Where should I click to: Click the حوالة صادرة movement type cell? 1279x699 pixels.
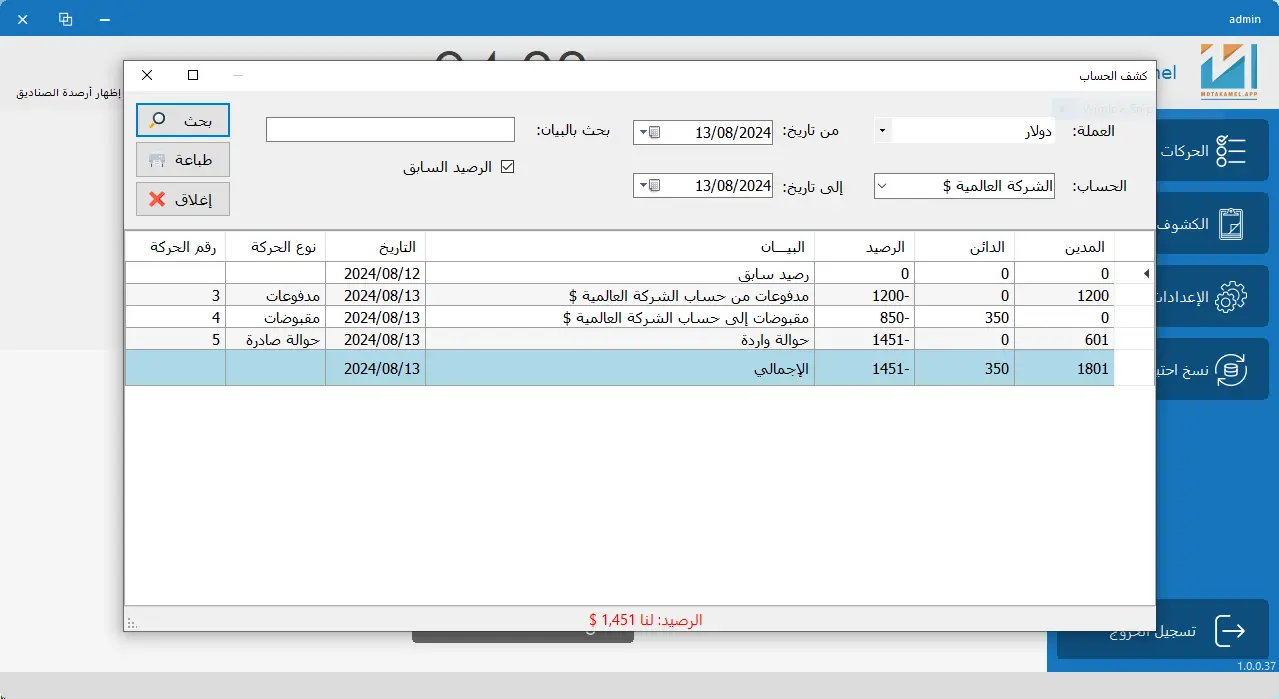275,339
